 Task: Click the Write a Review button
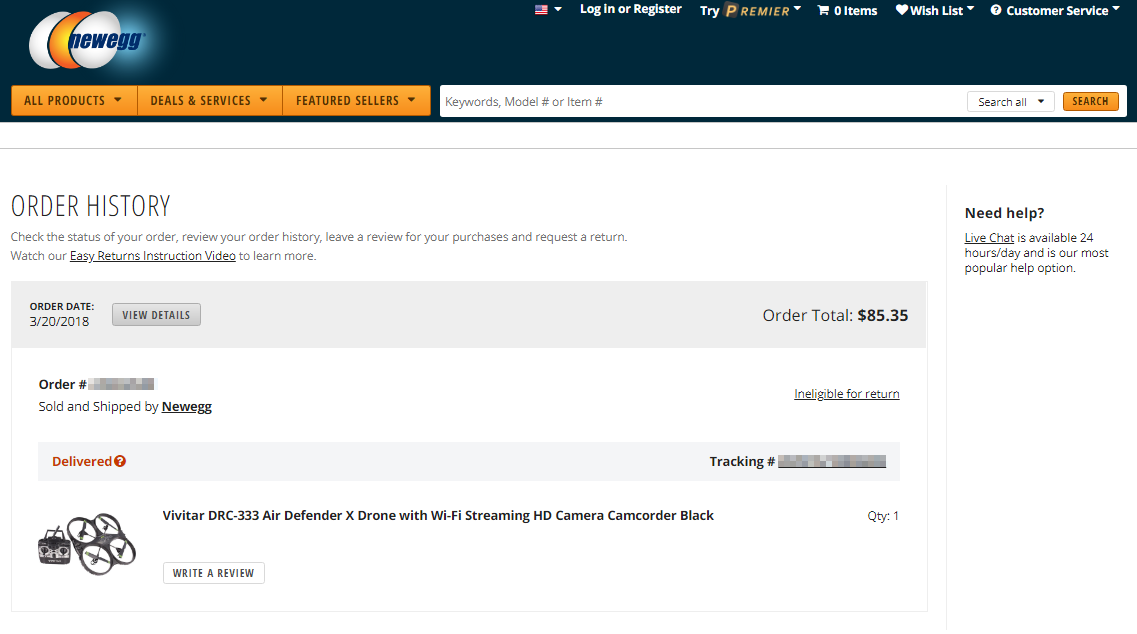tap(213, 573)
